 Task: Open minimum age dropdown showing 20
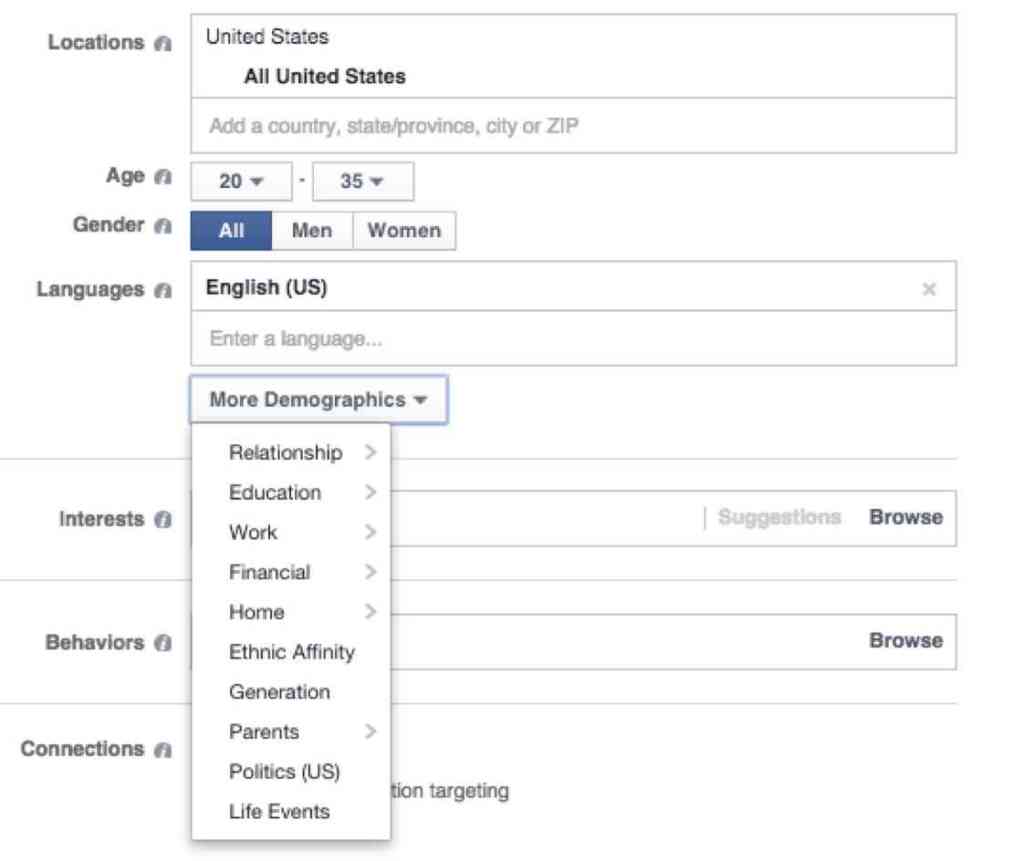[x=241, y=182]
